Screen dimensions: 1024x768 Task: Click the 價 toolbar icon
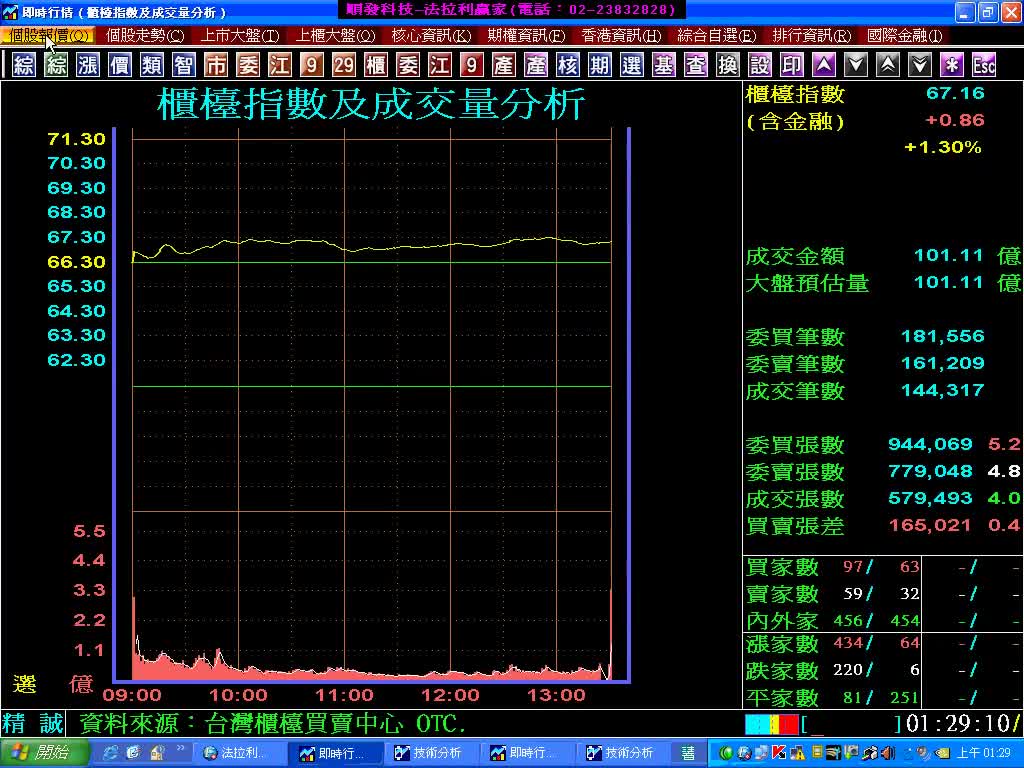(x=120, y=66)
